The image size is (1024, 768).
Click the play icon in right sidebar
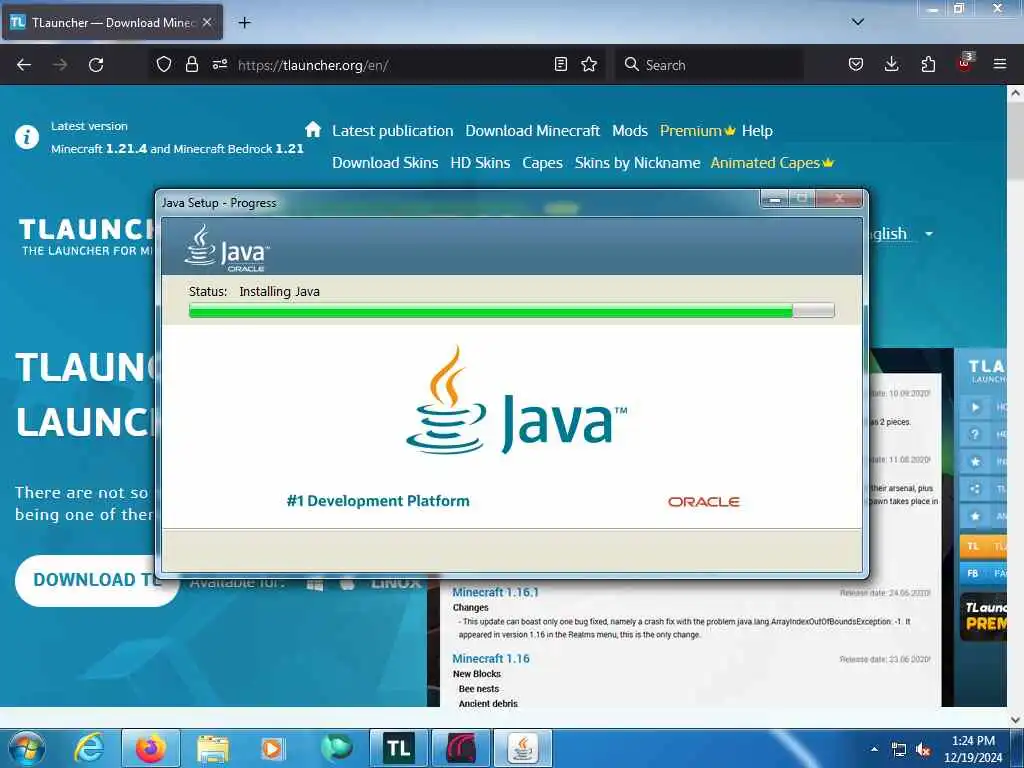(974, 408)
